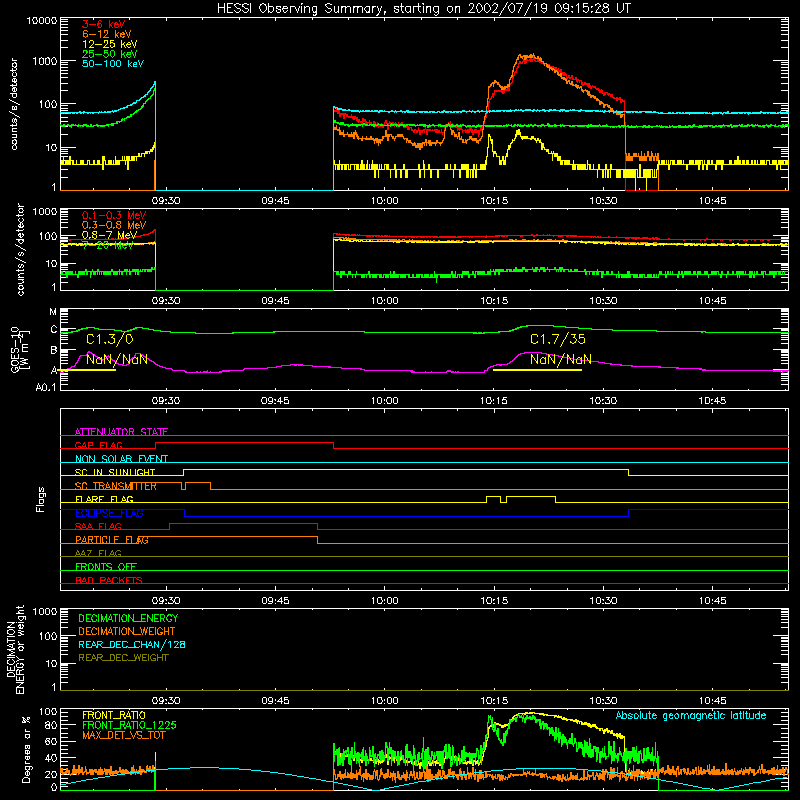Screen dimensions: 800x800
Task: Select the blue ECLIPSE_FLAG label
Action: point(109,513)
